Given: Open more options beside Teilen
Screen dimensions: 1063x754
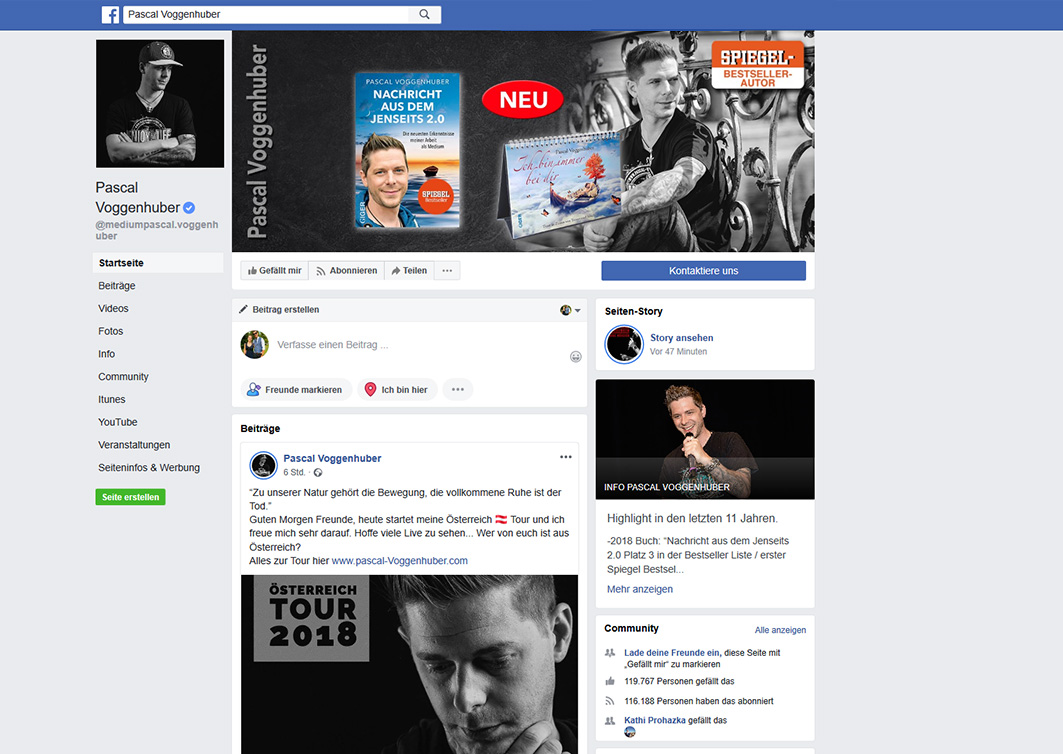Looking at the screenshot, I should pyautogui.click(x=447, y=271).
